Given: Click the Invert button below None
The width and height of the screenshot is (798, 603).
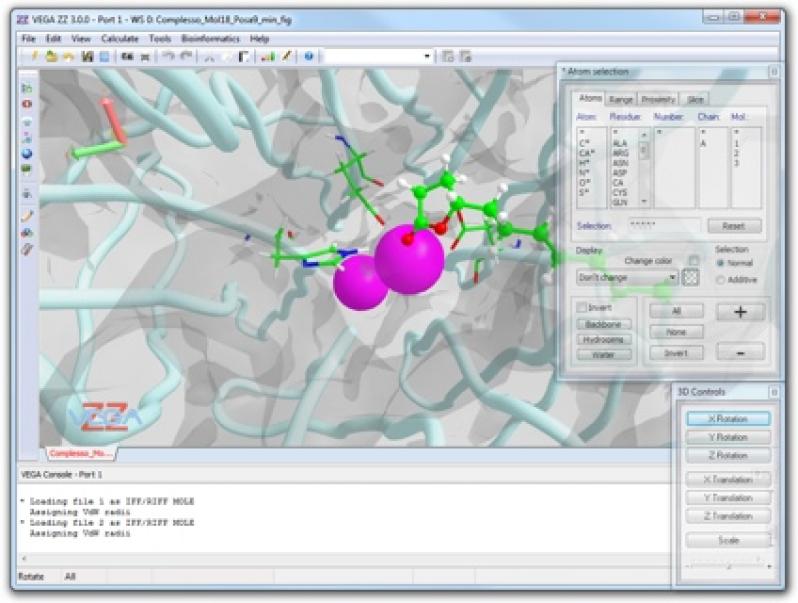Looking at the screenshot, I should [676, 353].
